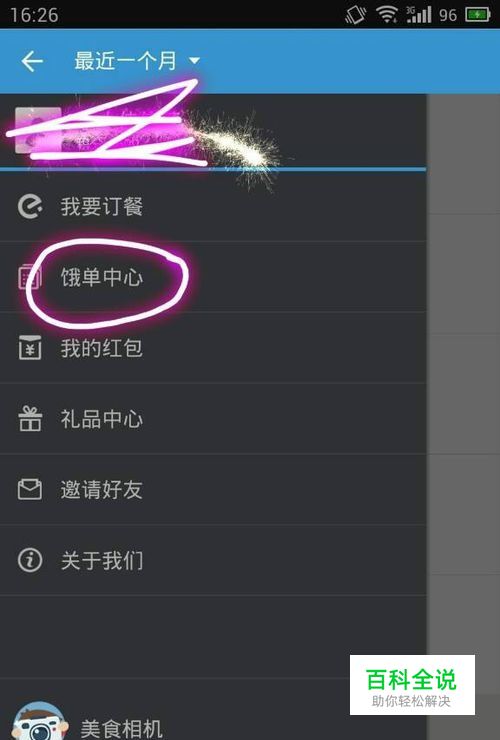Tap the user profile avatar thumbnail
500x740 pixels.
click(x=38, y=130)
